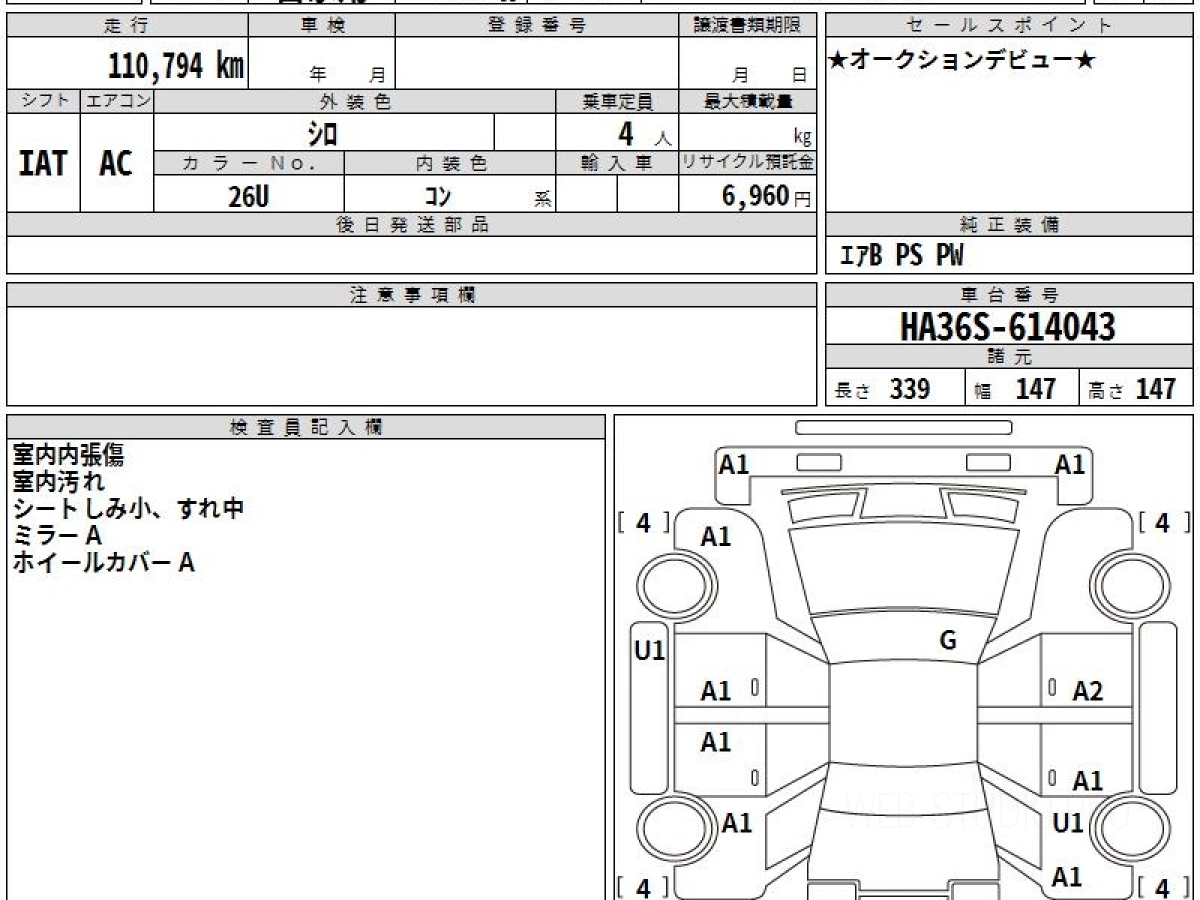Click the bottom-left tire circle in the car diagram
The width and height of the screenshot is (1200, 900).
(x=673, y=828)
